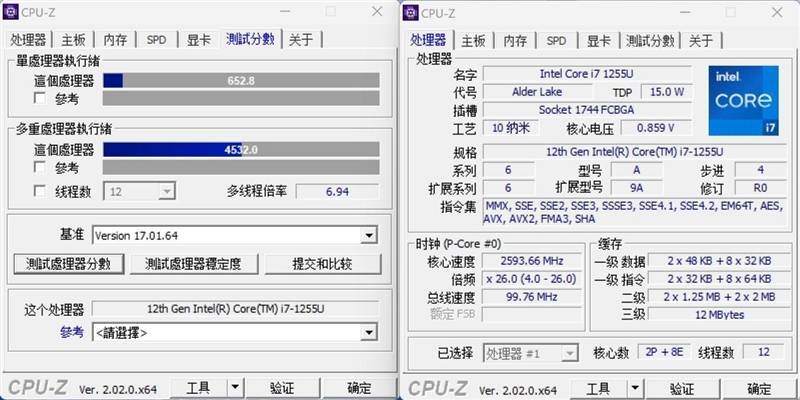The height and width of the screenshot is (400, 800).
Task: Click 插槽 field Socket 1744 FCBGA
Action: (587, 110)
